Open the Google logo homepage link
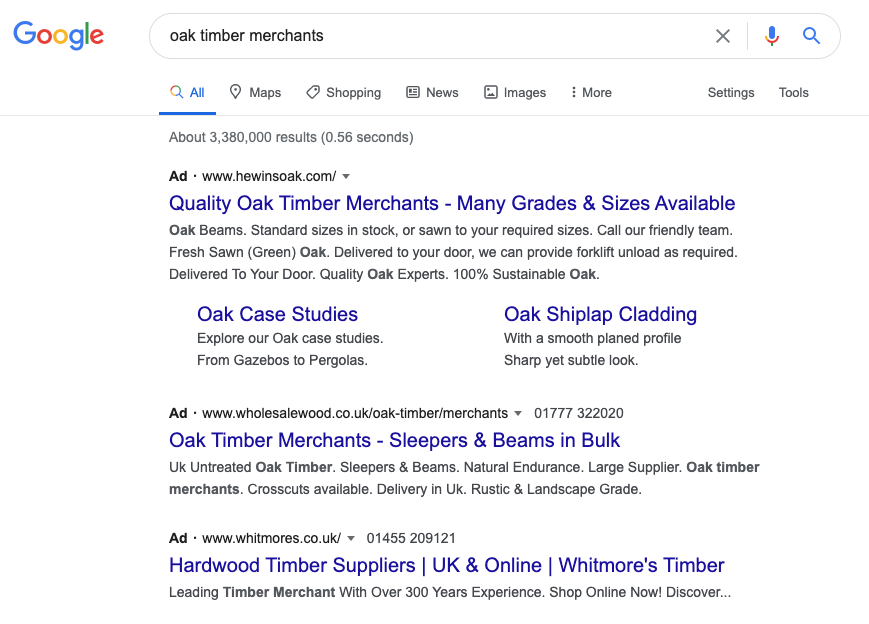The height and width of the screenshot is (624, 869). [59, 36]
